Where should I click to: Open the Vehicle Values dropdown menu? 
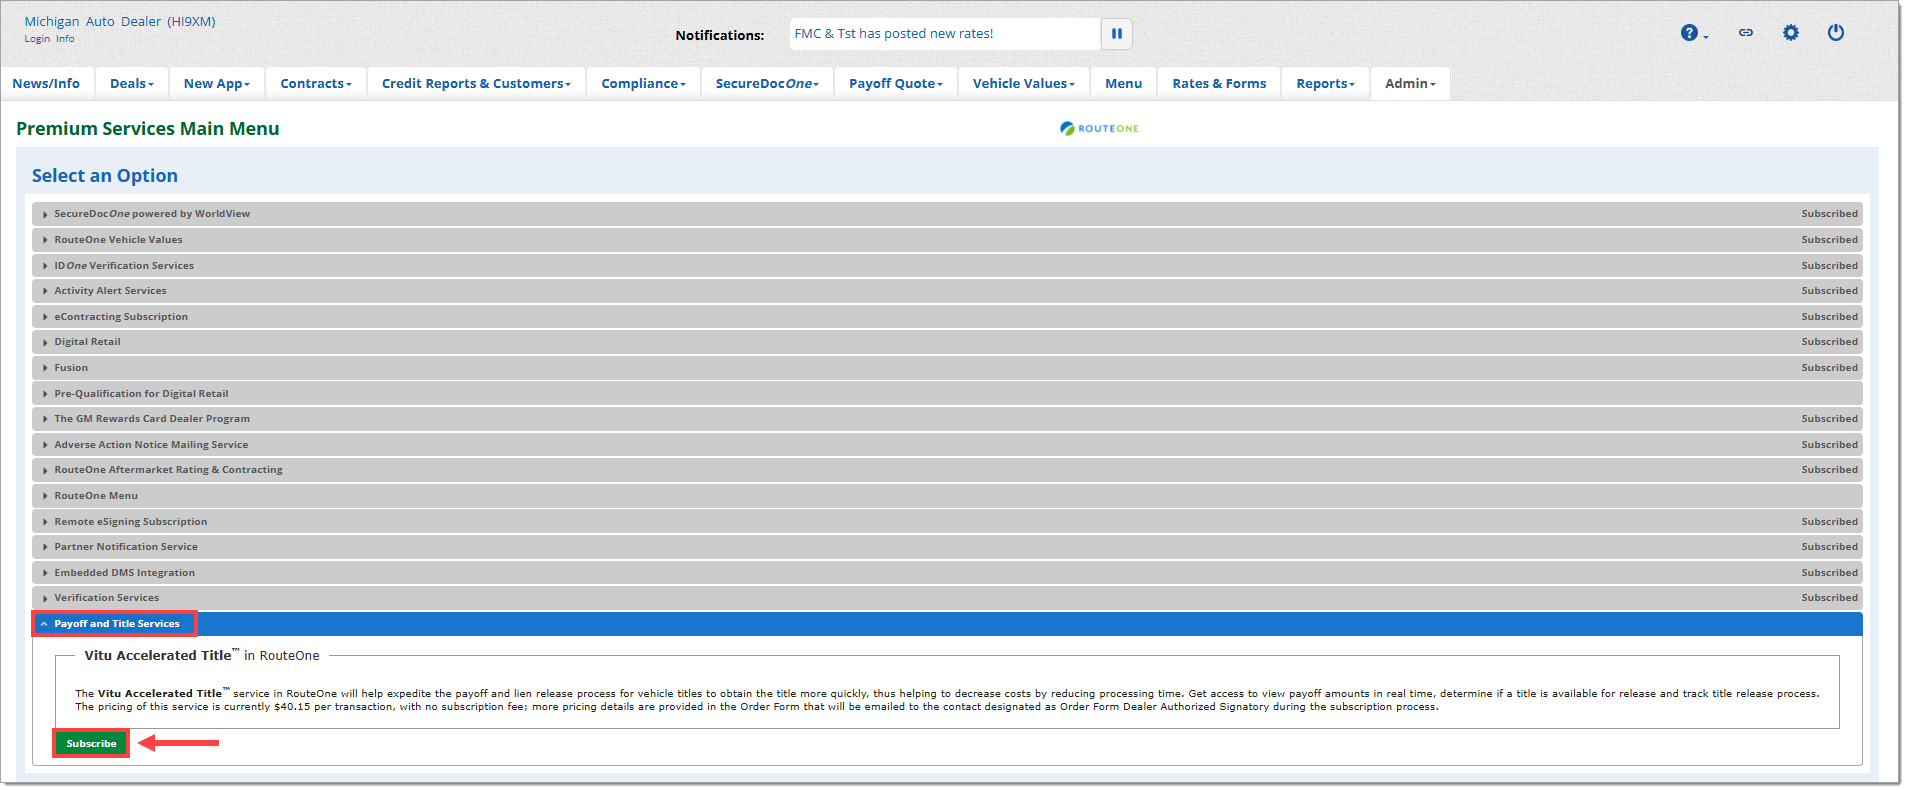[x=1024, y=84]
